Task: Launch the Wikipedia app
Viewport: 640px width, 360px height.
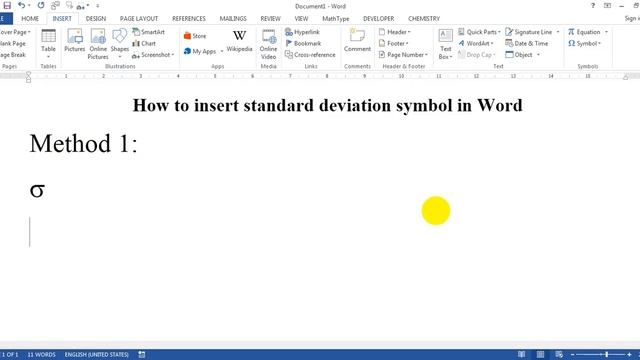Action: [x=240, y=41]
